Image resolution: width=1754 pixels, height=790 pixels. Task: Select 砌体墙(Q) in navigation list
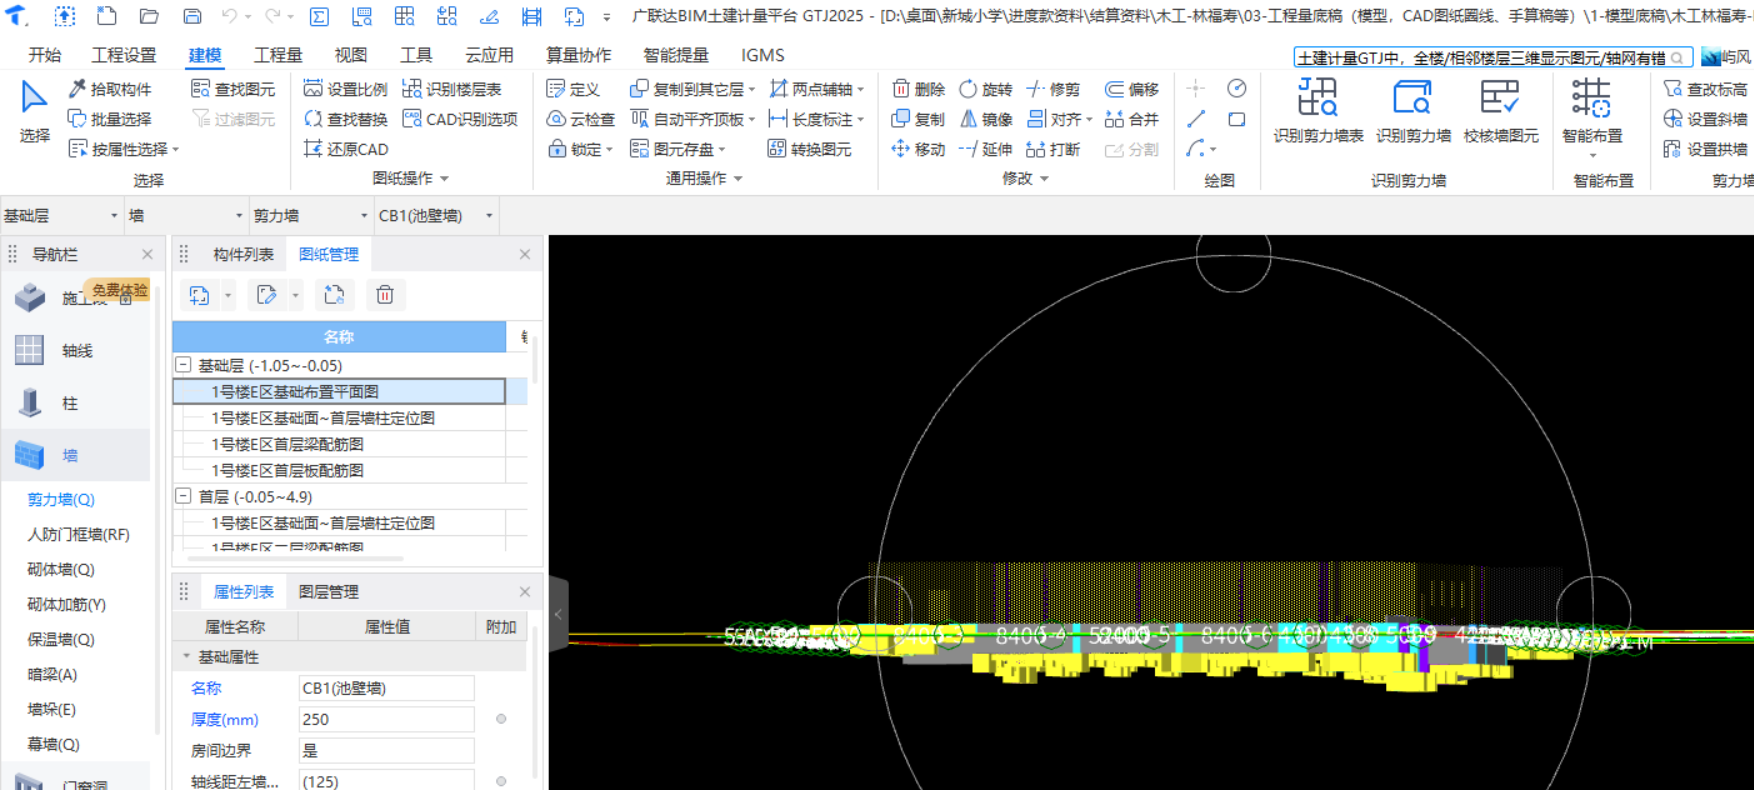click(61, 569)
